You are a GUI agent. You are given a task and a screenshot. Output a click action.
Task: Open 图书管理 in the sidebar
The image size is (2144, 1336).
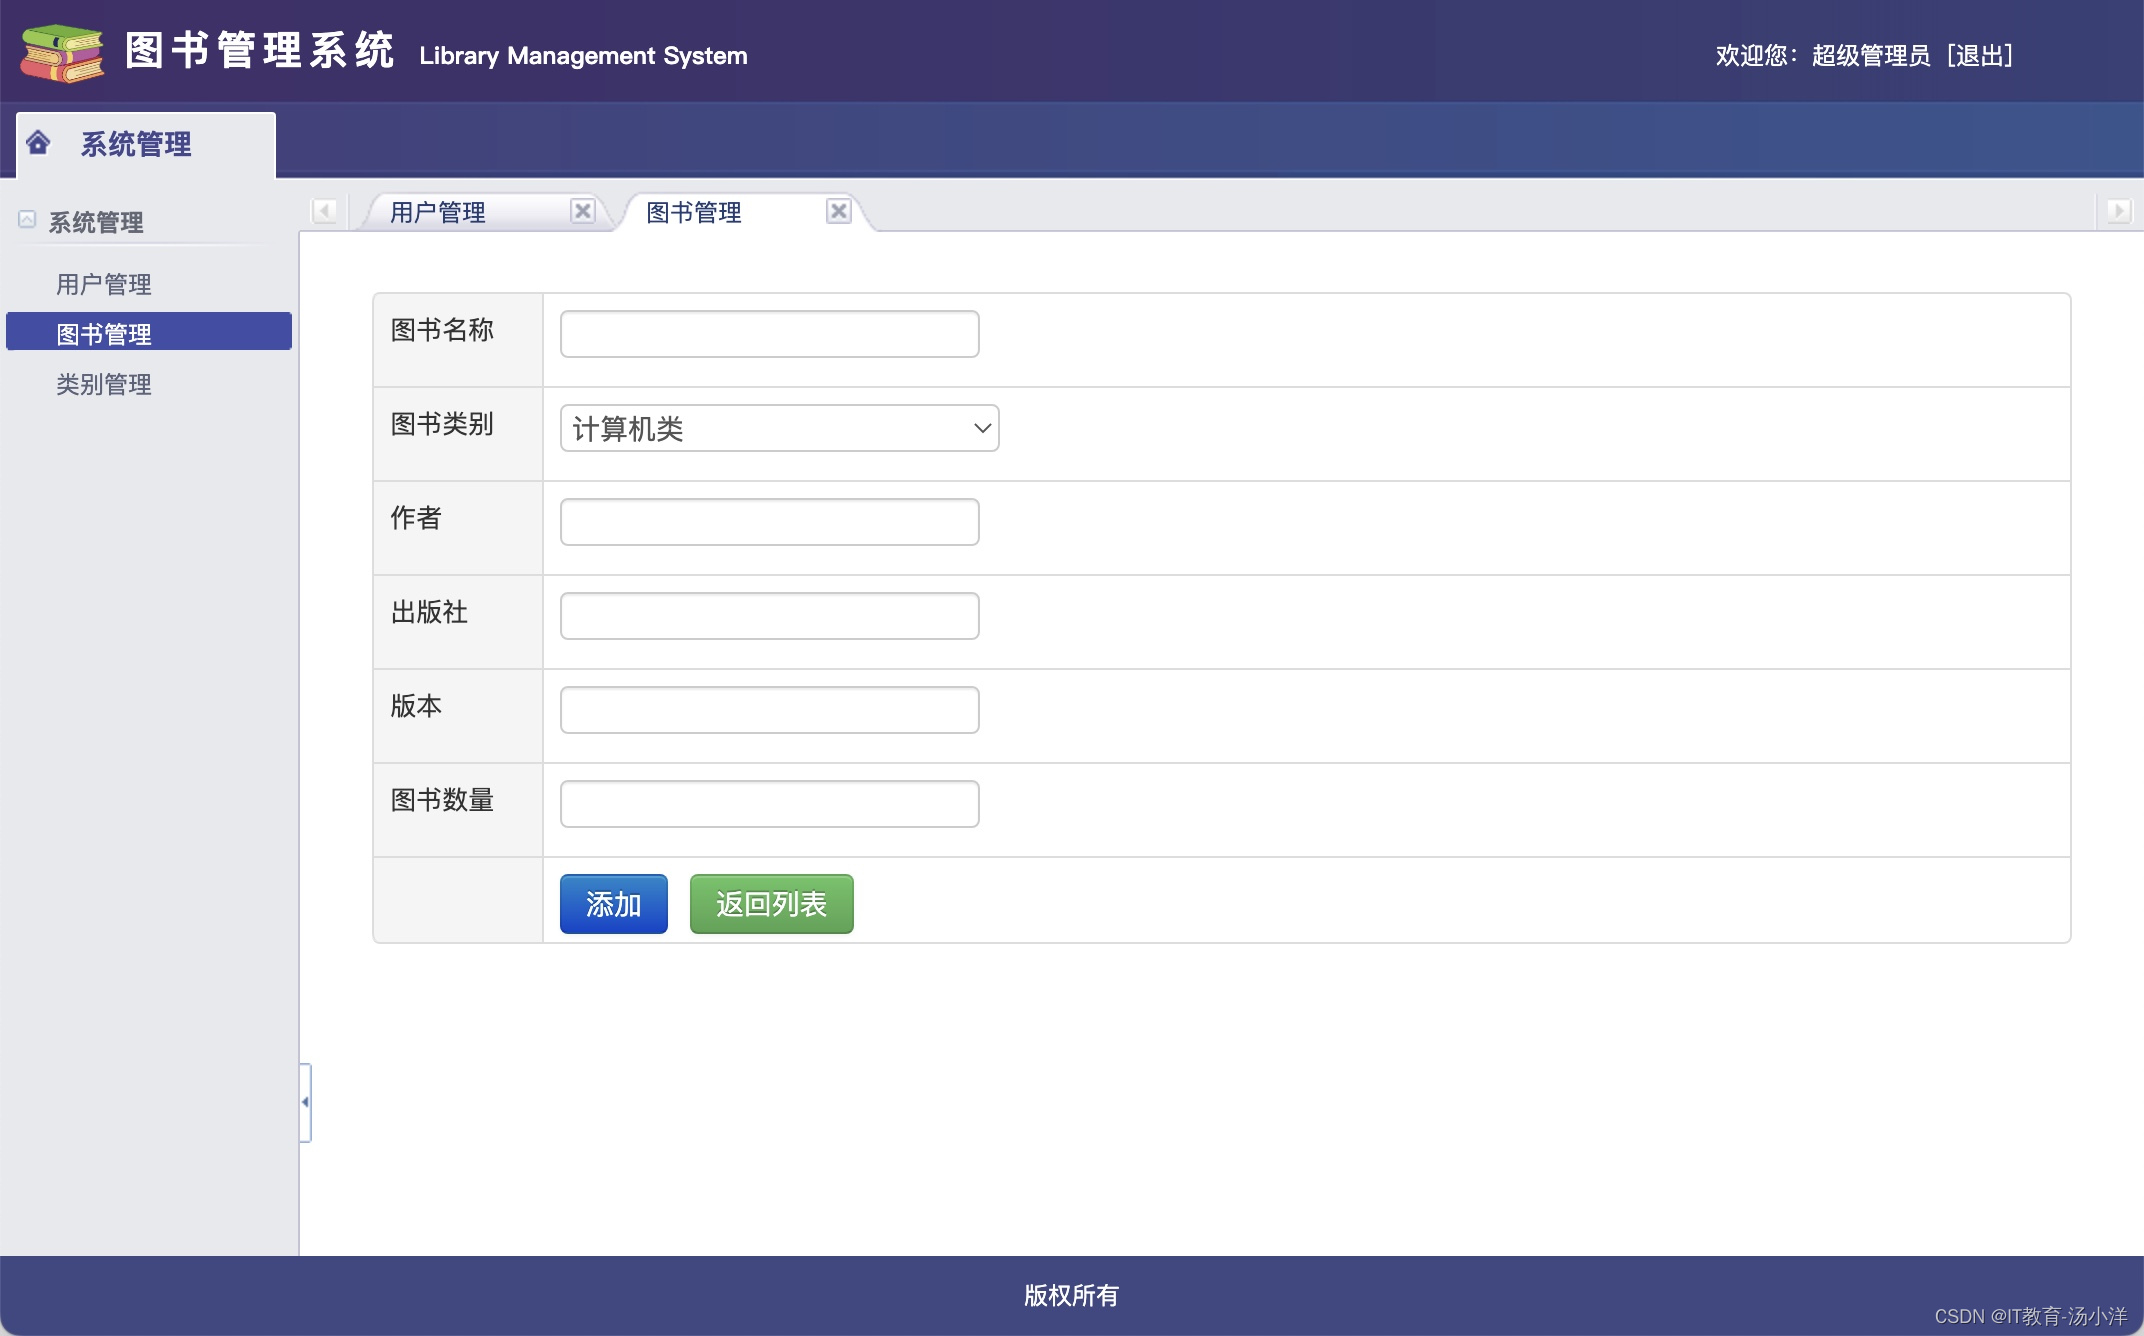(149, 332)
